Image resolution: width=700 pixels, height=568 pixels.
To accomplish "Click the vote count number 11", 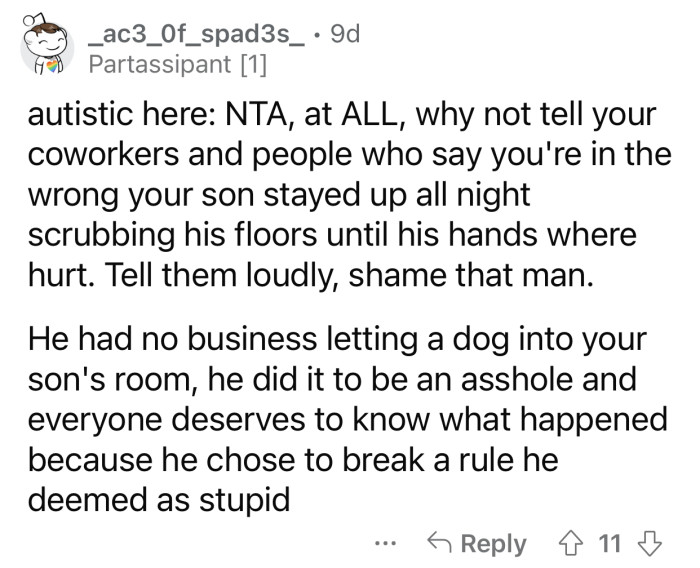I will [609, 544].
